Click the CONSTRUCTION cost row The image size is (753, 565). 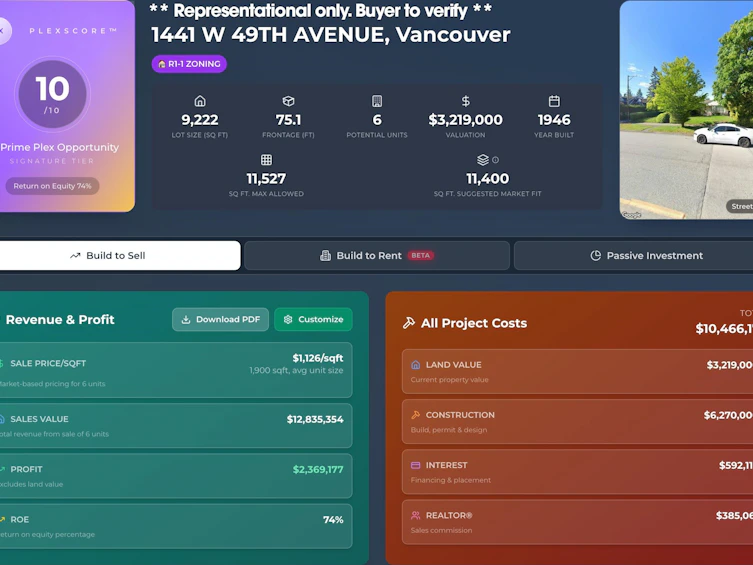(x=577, y=421)
